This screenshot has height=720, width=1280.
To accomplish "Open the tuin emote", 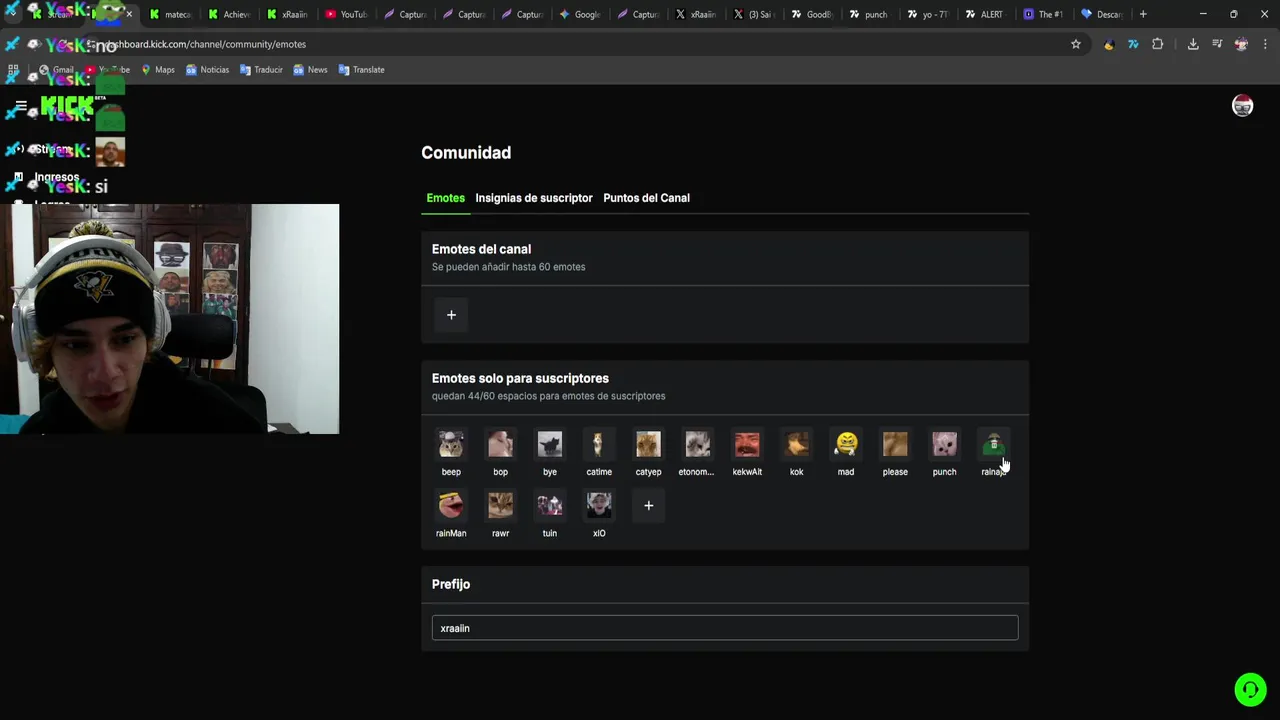I will 550,505.
